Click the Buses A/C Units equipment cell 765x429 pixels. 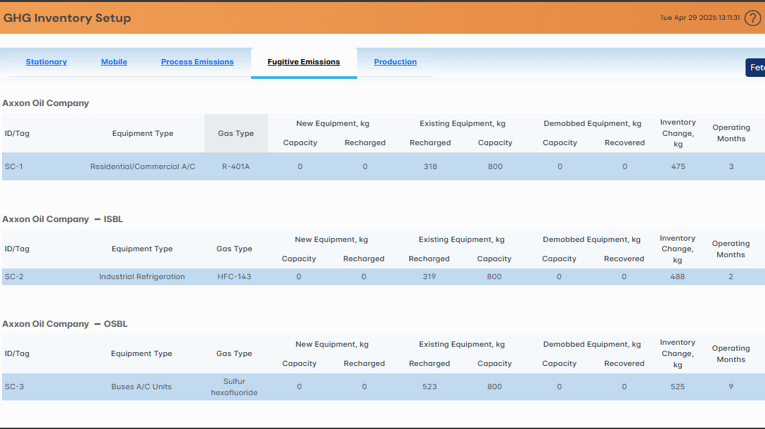pyautogui.click(x=142, y=387)
